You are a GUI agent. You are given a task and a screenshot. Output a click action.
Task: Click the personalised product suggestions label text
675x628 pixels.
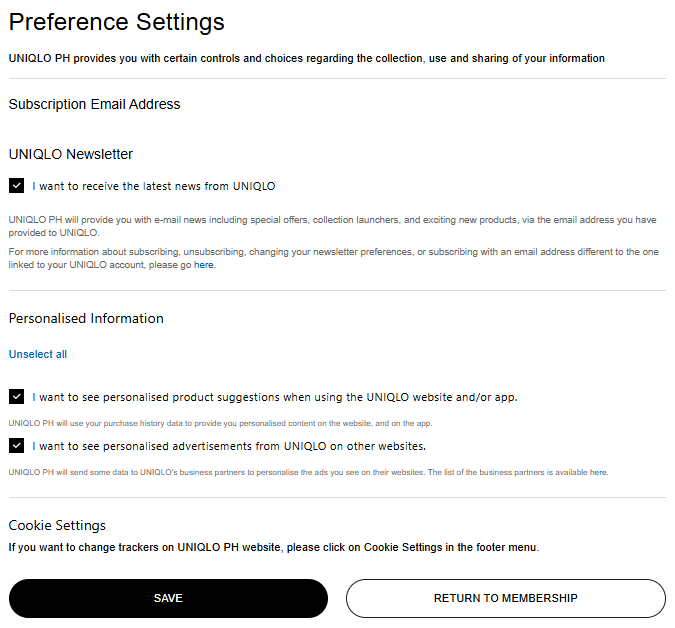275,397
